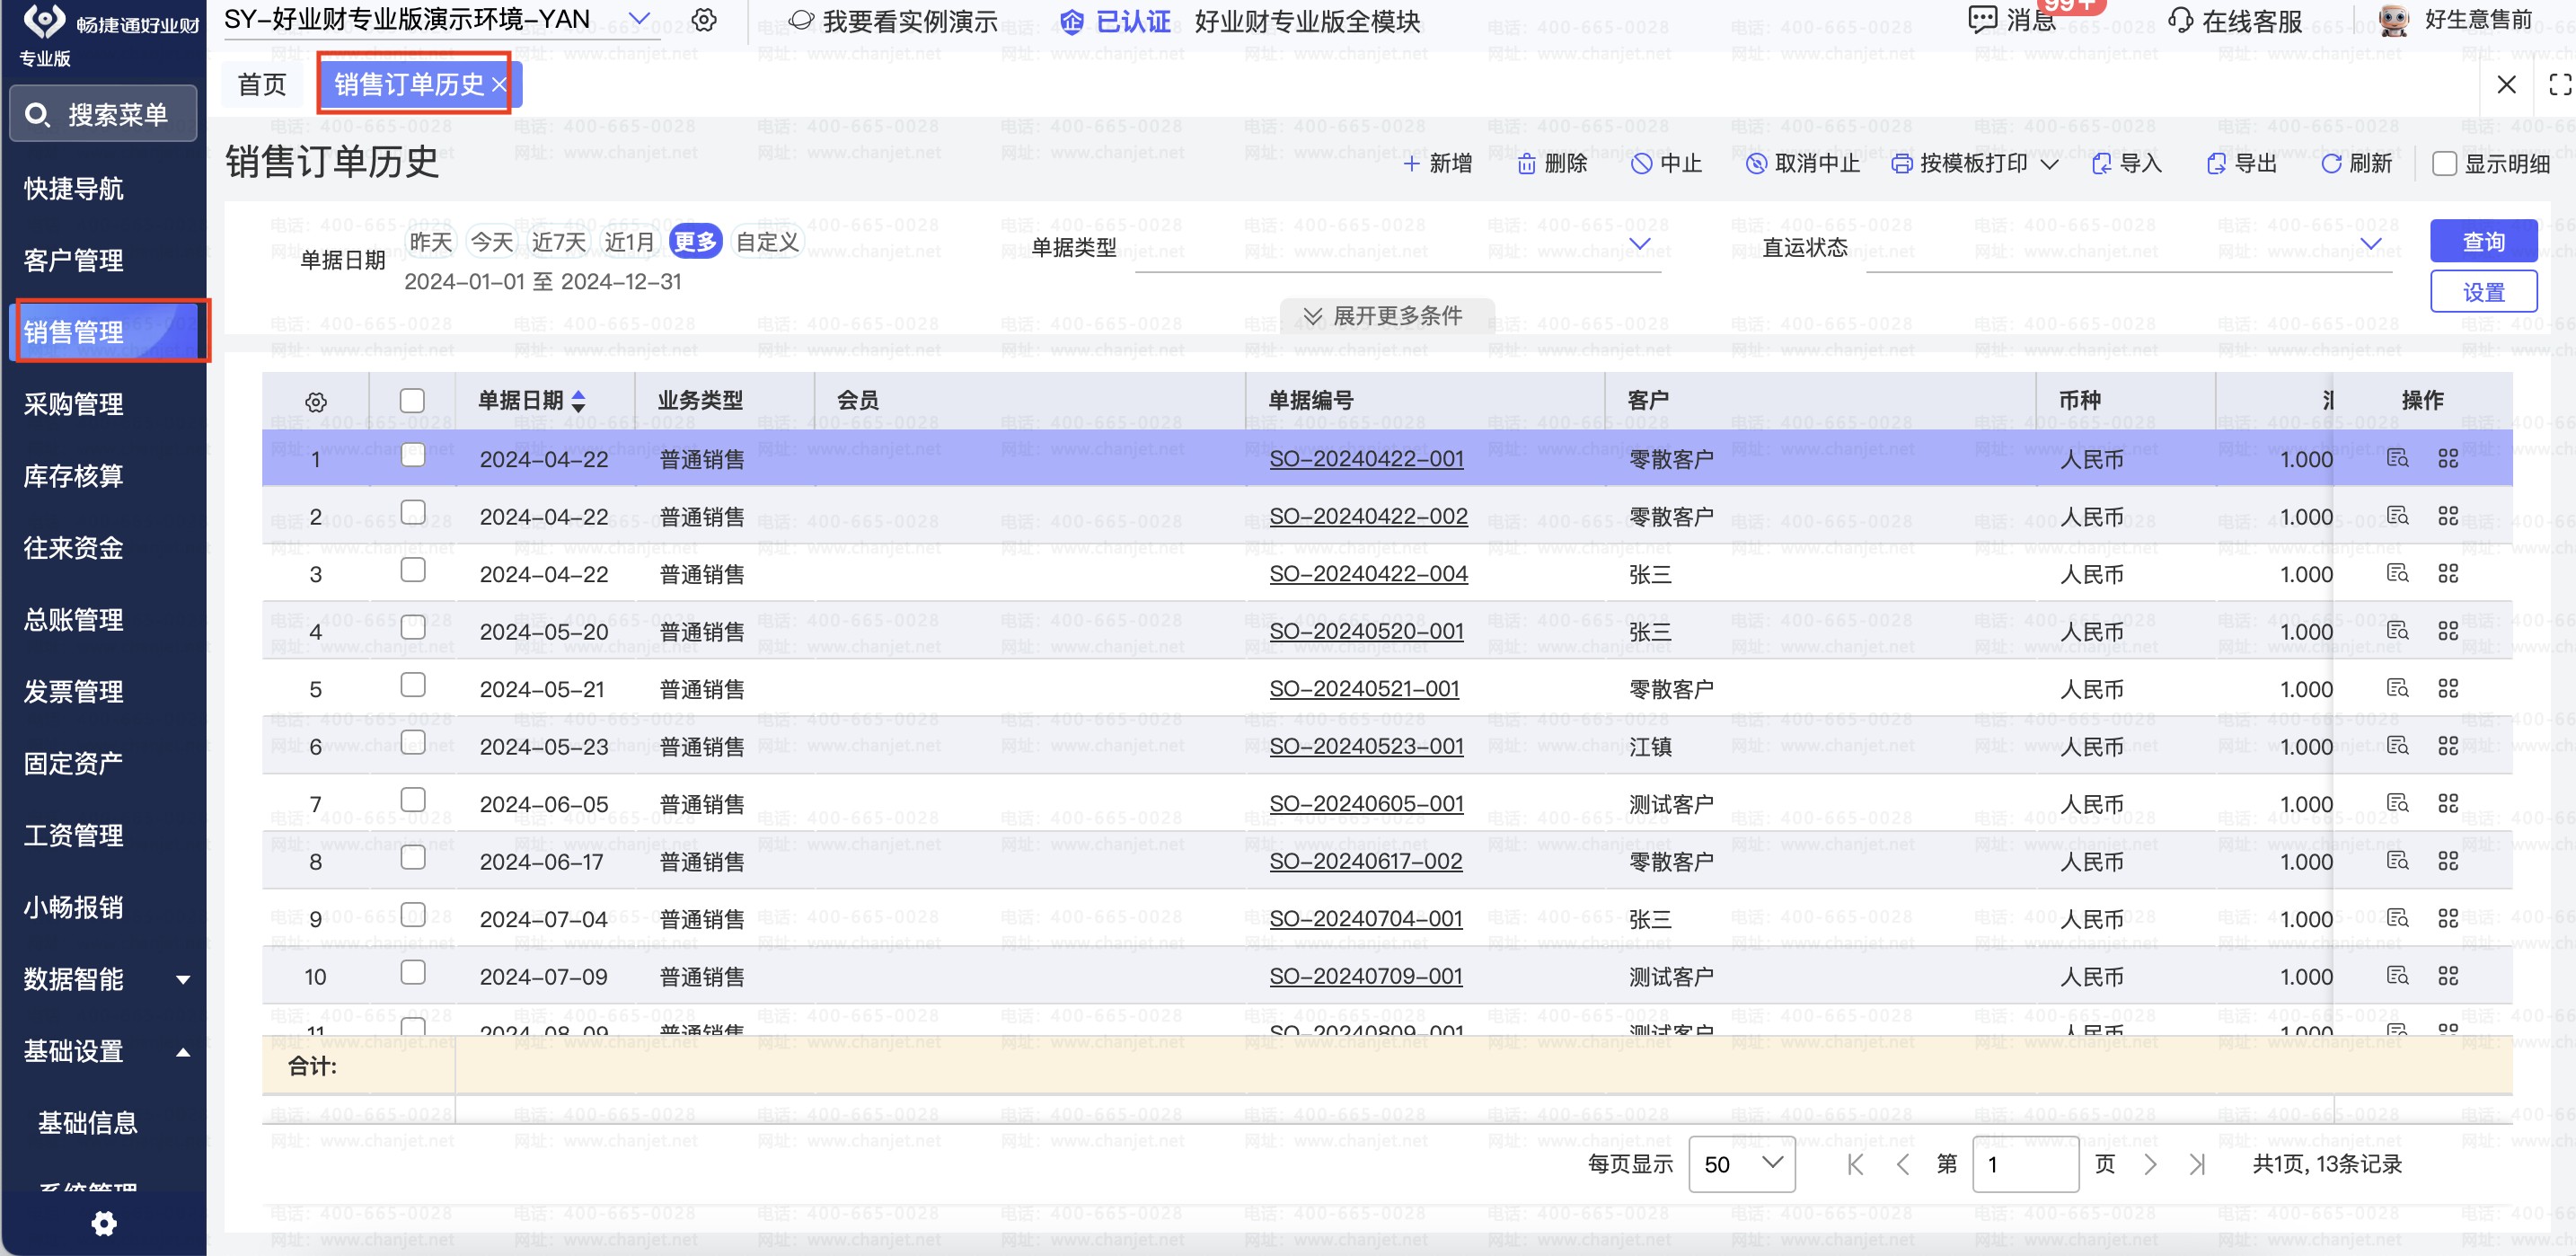Enable the 显示明细 checkbox
The height and width of the screenshot is (1256, 2576).
(x=2444, y=164)
